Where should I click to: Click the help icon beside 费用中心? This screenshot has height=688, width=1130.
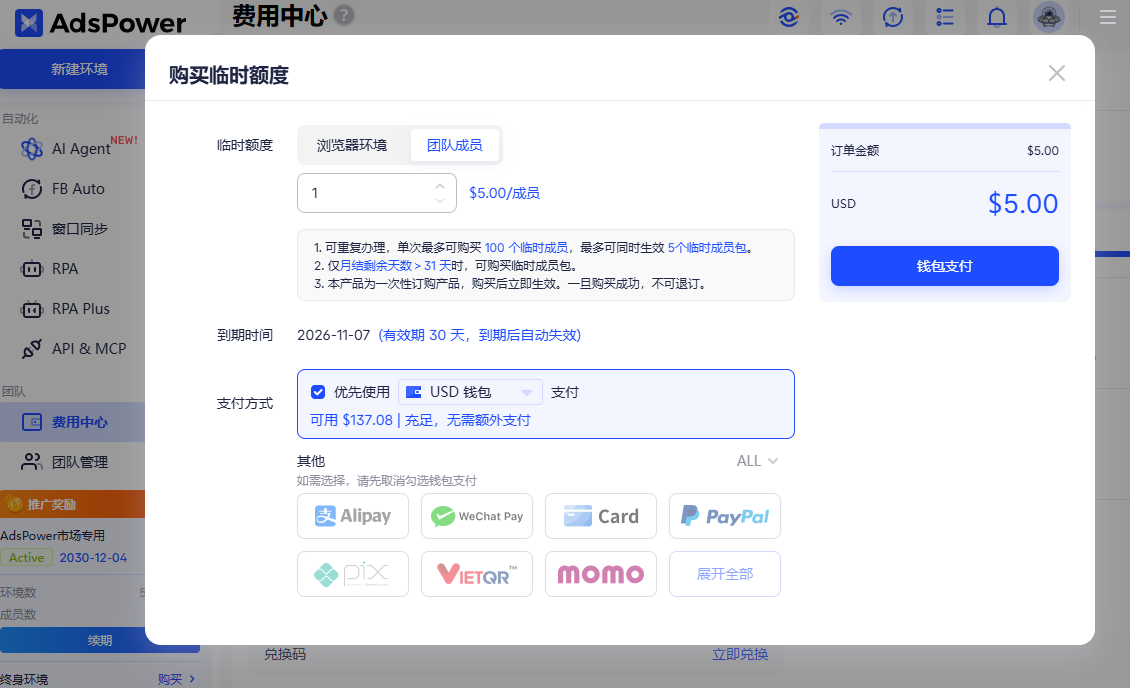click(344, 14)
